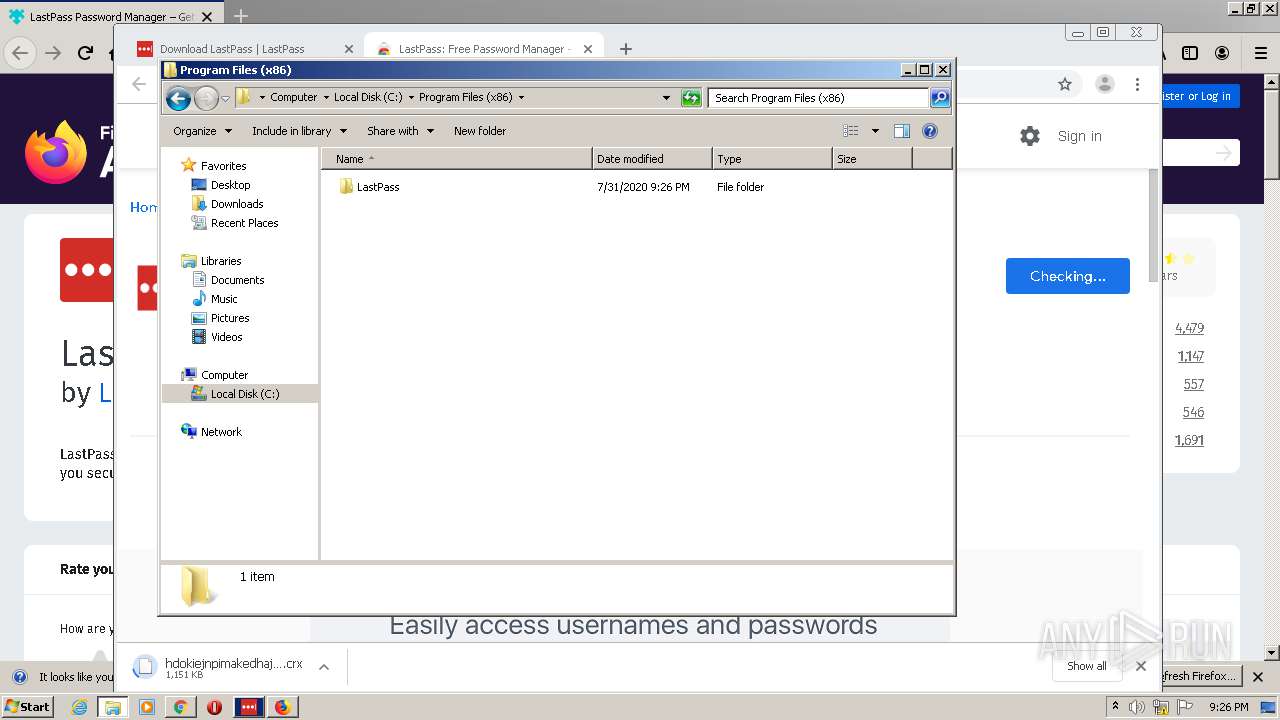Image resolution: width=1280 pixels, height=720 pixels.
Task: Switch to Download LastPass Chrome tab
Action: pyautogui.click(x=245, y=49)
